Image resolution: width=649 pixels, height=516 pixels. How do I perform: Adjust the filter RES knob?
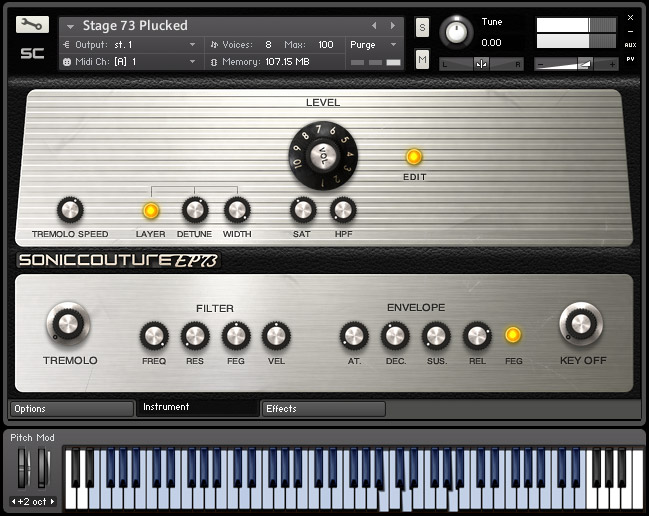195,336
